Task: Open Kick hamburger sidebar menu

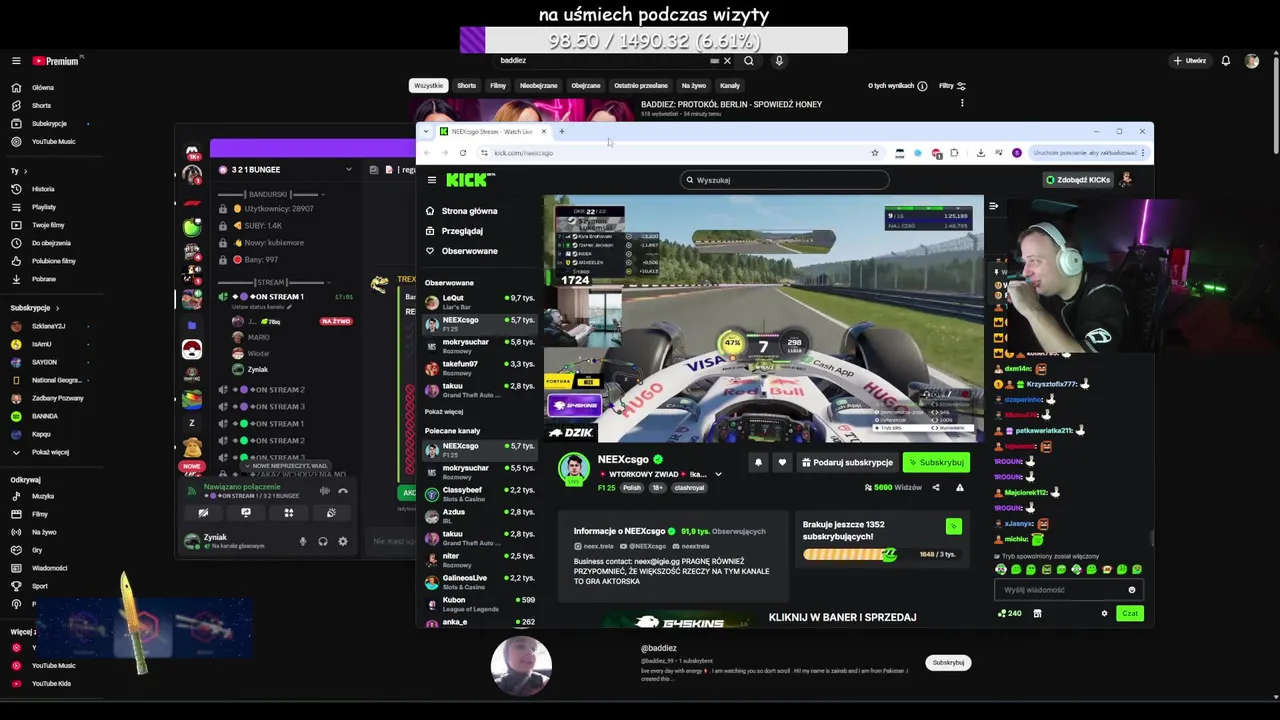Action: [432, 180]
